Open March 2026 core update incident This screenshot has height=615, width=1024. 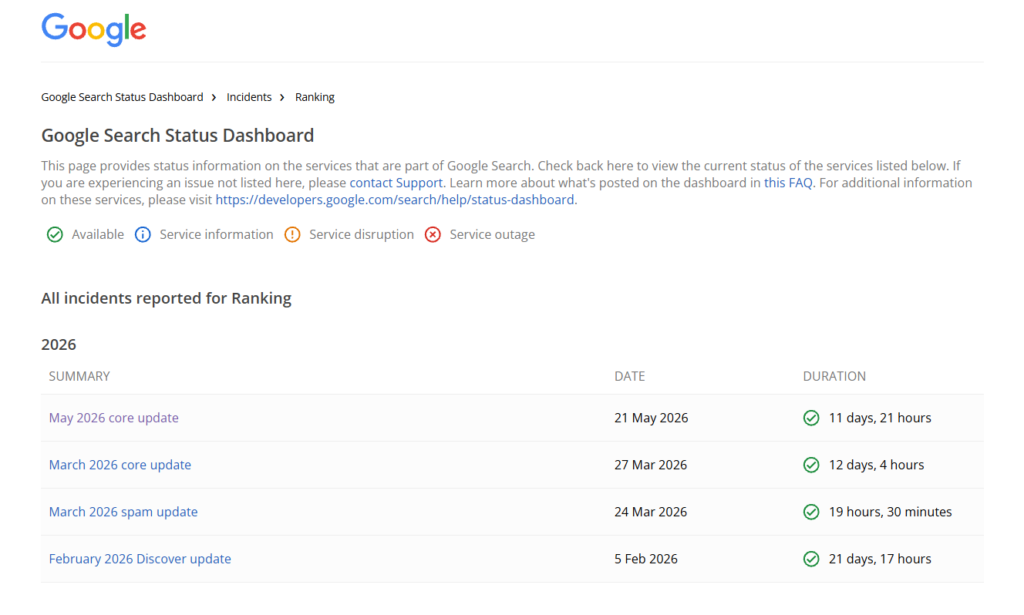click(x=120, y=465)
